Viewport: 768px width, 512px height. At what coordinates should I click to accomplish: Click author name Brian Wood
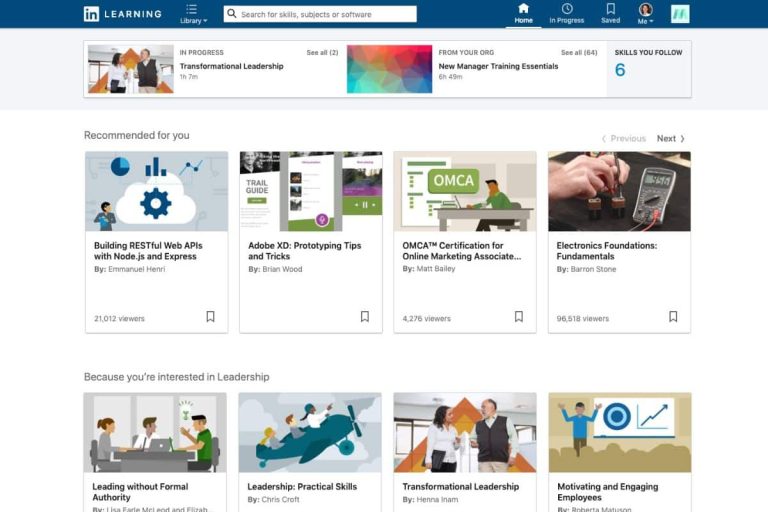coord(282,269)
